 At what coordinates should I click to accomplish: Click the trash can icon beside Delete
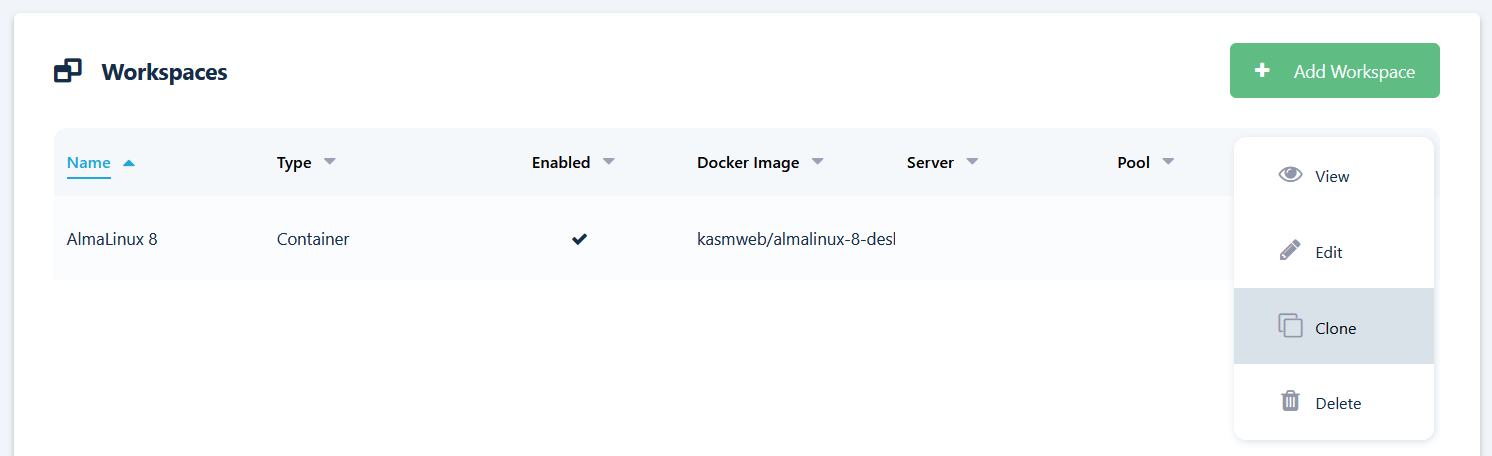(x=1290, y=402)
